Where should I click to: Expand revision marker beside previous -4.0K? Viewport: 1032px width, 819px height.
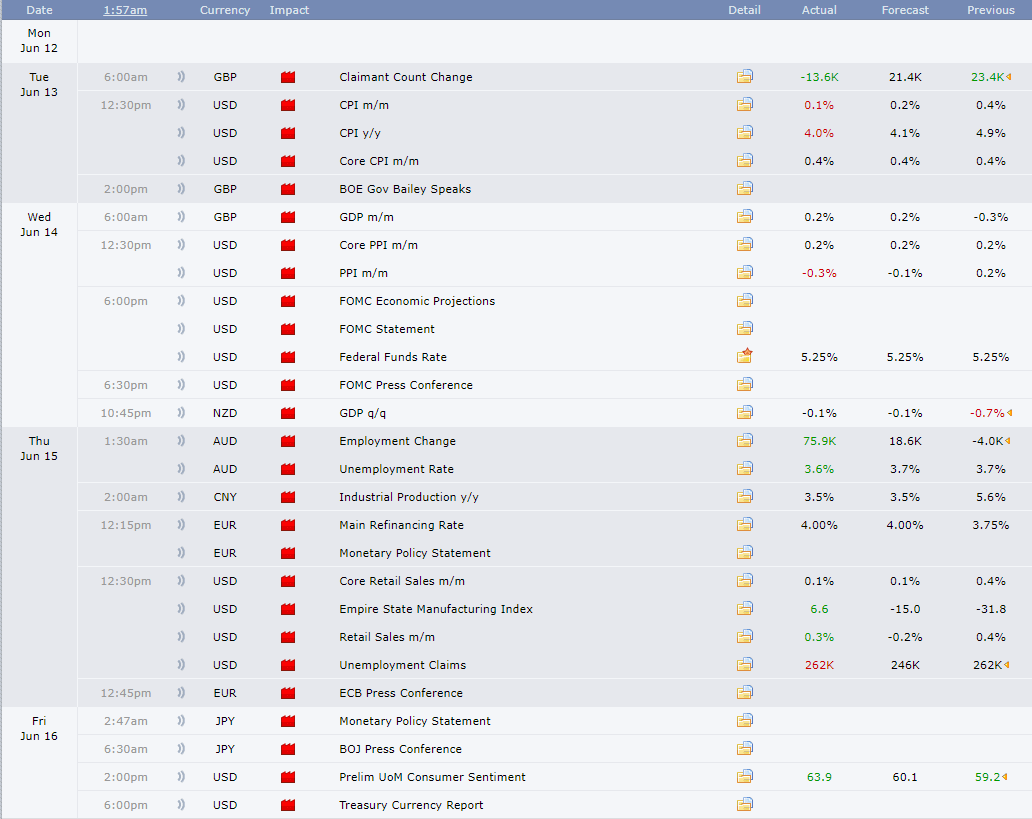(1008, 441)
